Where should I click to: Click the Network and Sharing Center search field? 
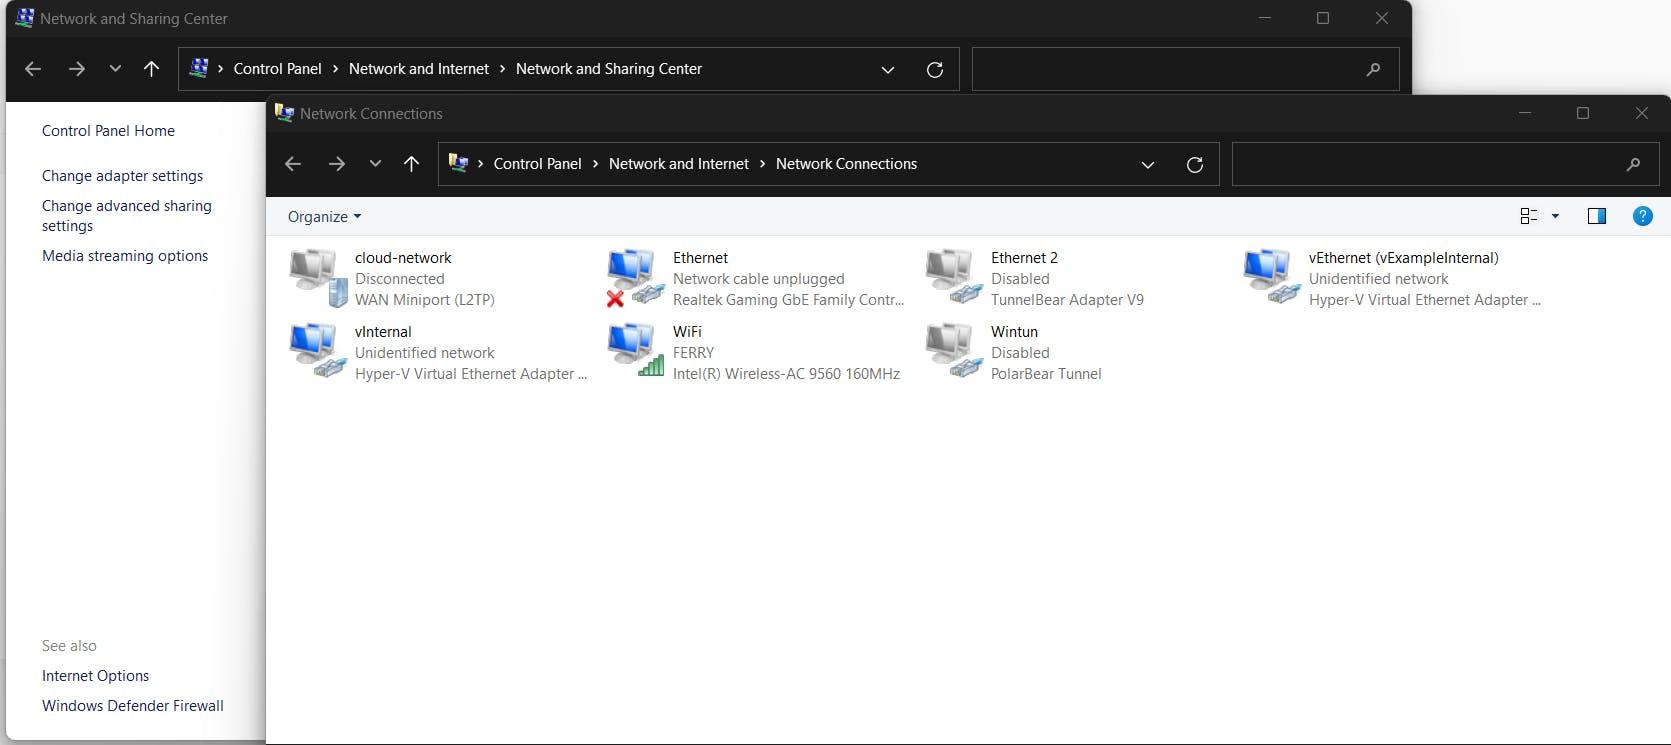pos(1185,69)
